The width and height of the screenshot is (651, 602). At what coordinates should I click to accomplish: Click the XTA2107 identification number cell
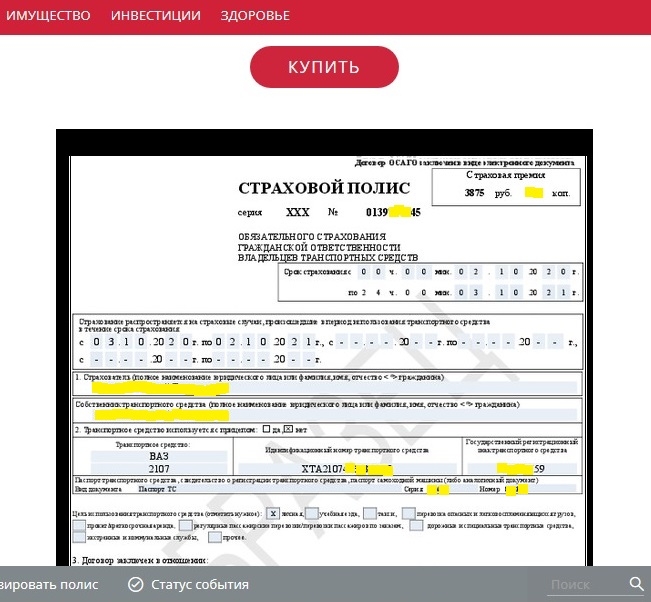click(347, 469)
